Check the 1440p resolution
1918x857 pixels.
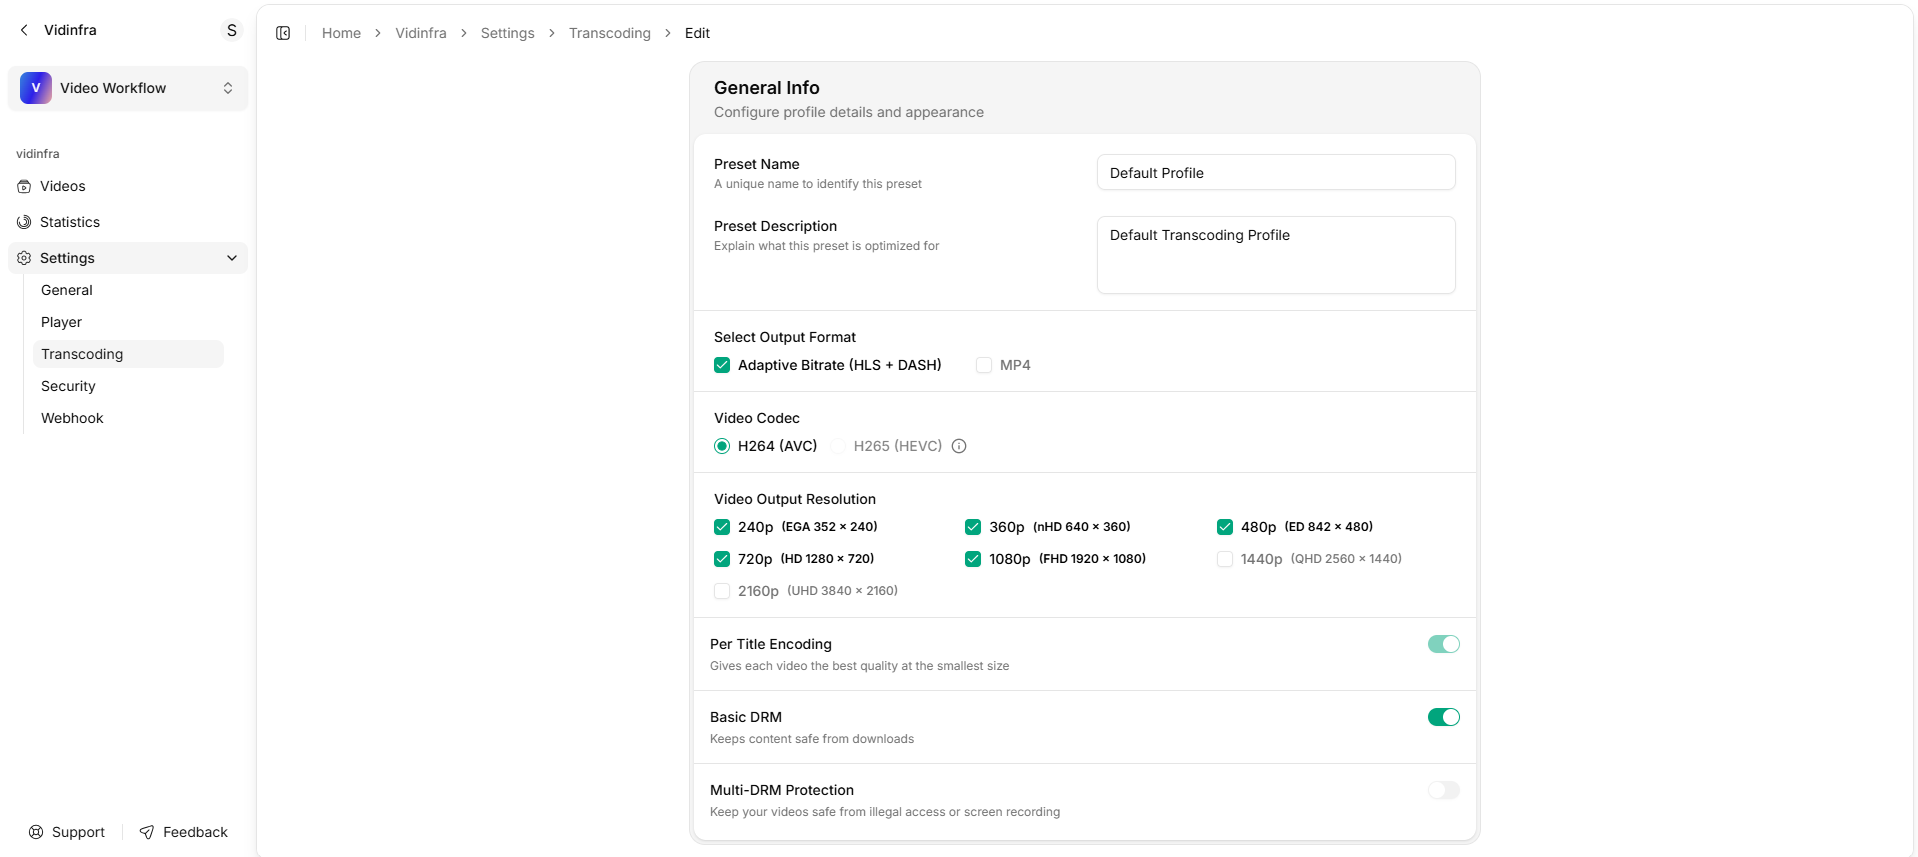1225,559
